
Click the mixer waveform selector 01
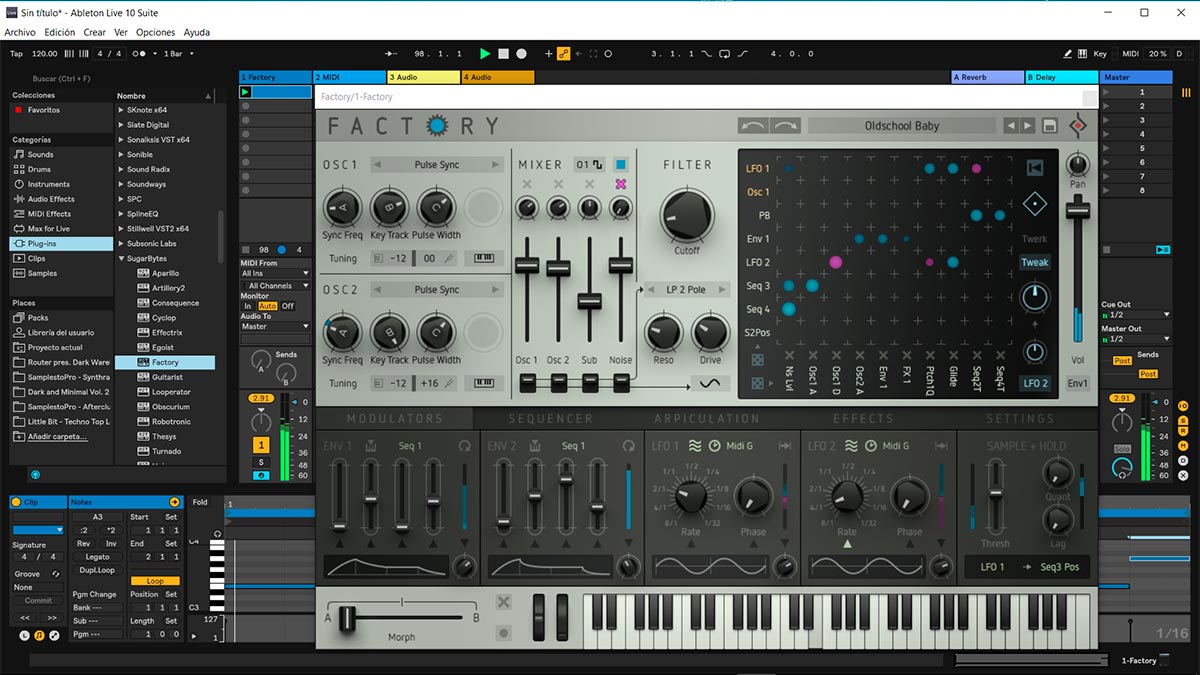(589, 164)
